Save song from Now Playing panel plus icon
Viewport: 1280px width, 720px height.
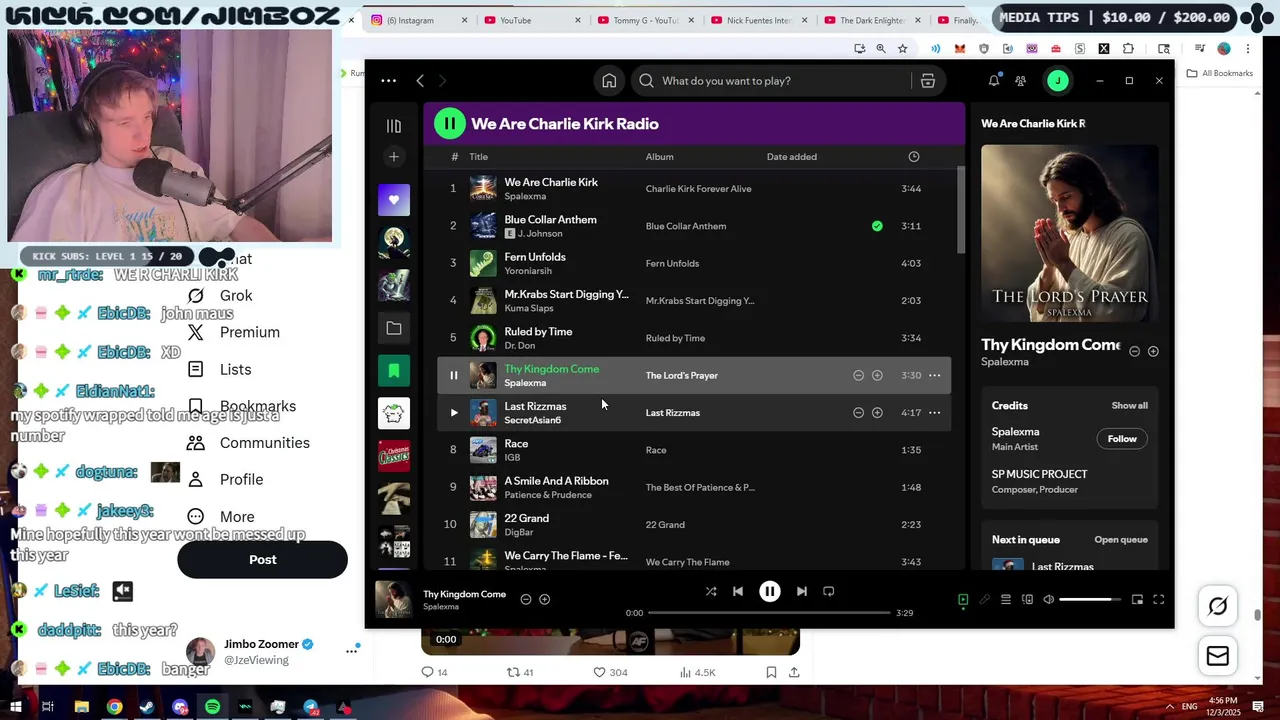coord(1153,352)
